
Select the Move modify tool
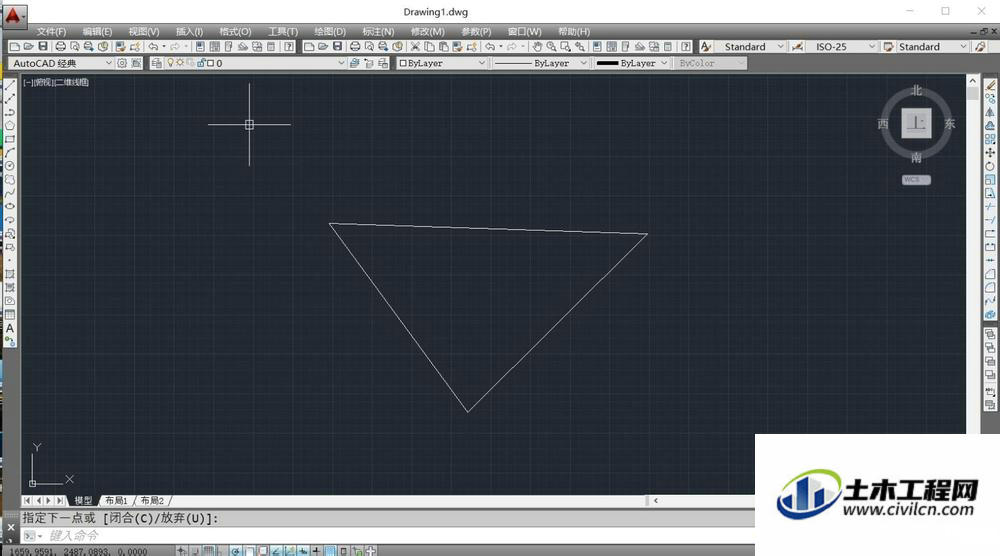coord(990,152)
